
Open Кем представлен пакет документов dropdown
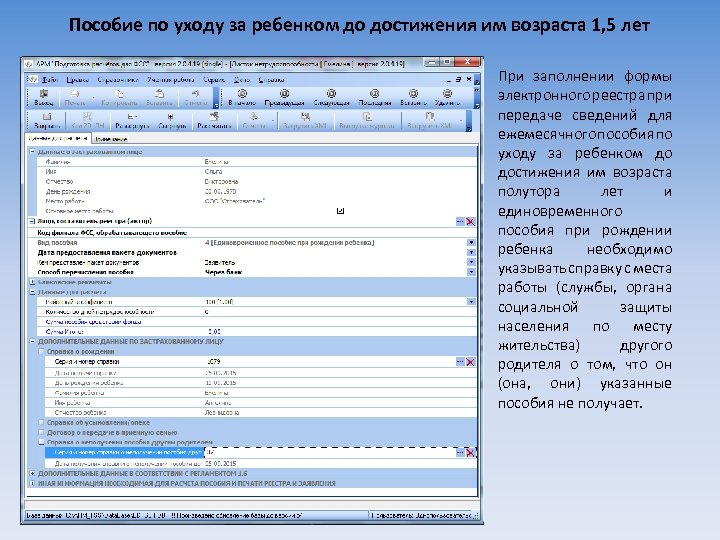472,262
